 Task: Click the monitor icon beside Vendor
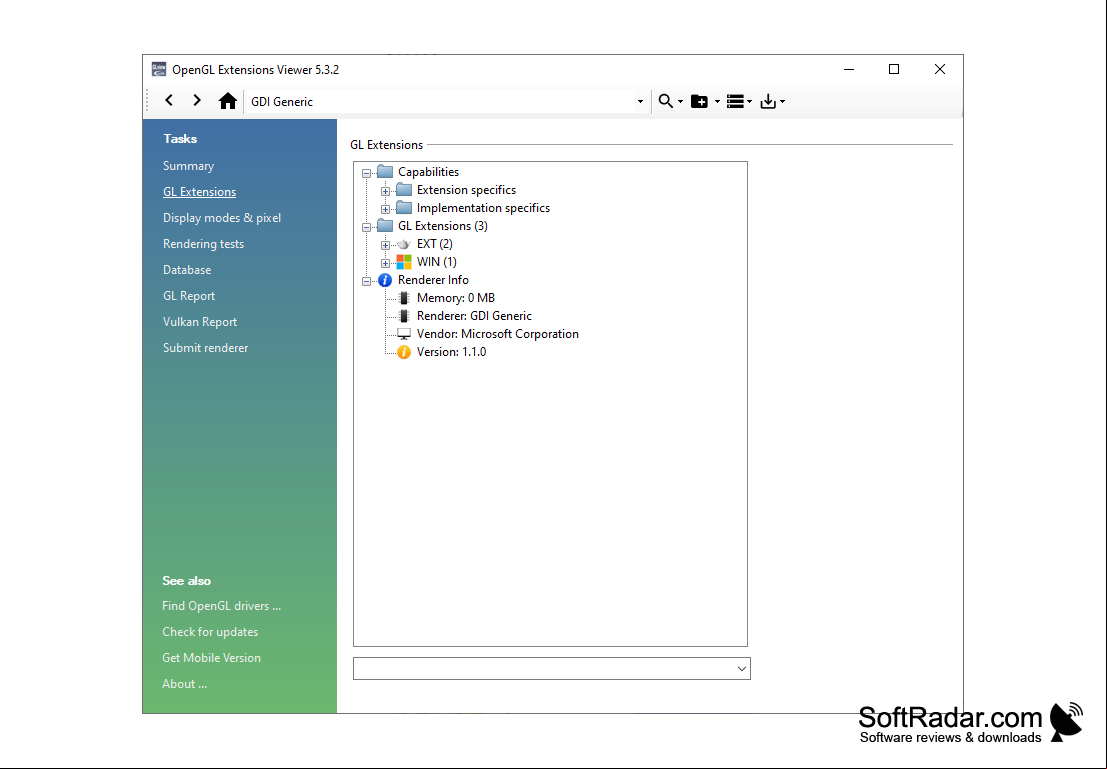tap(404, 333)
